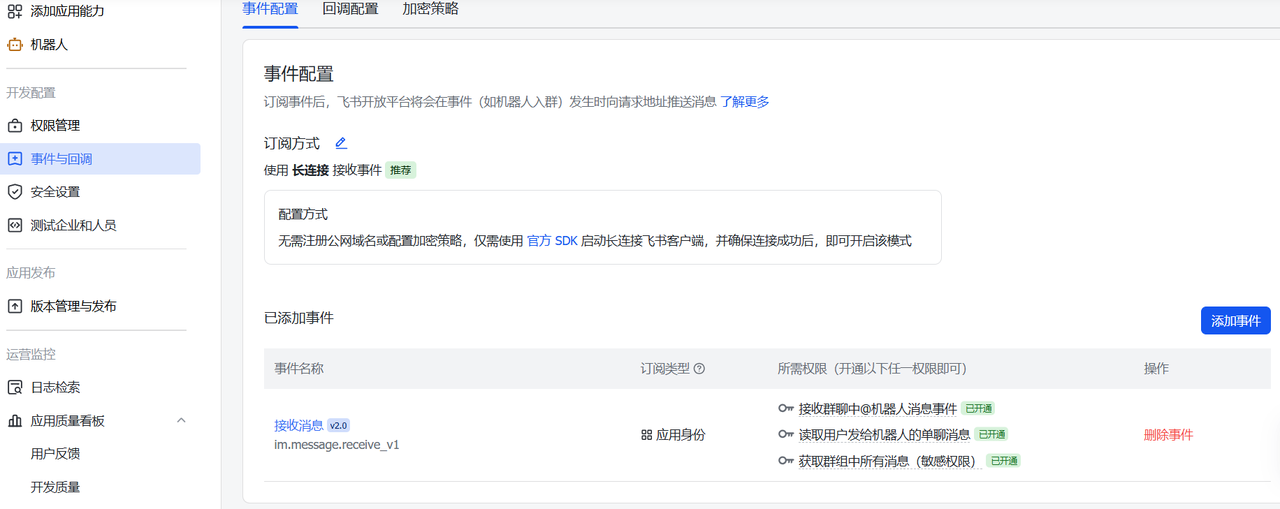The image size is (1280, 509).
Task: Click the 订阅类型 column header
Action: coord(665,368)
